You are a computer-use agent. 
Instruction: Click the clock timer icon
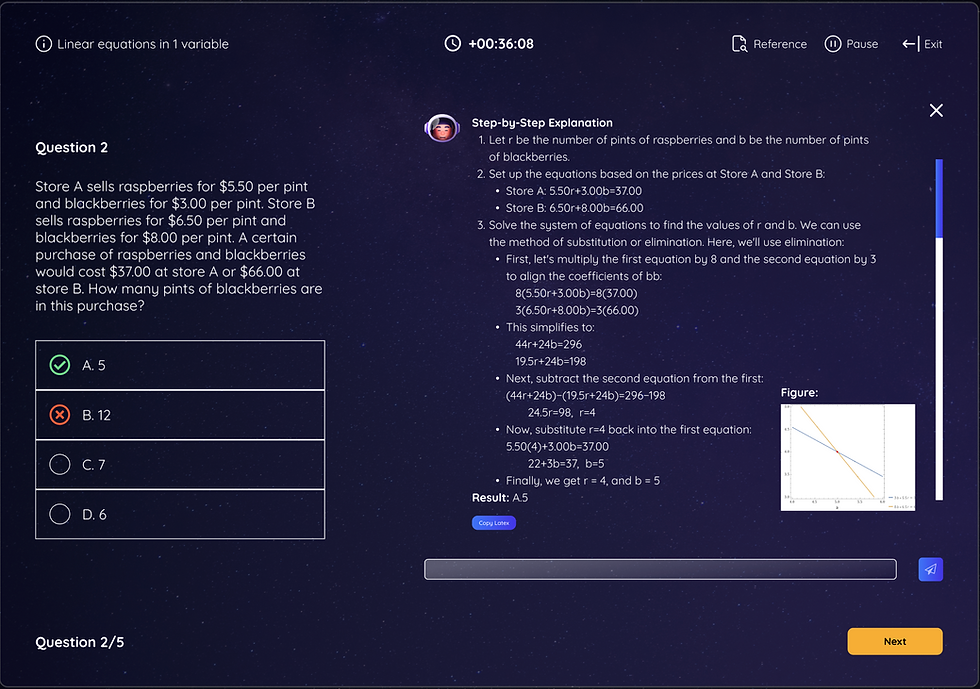tap(452, 43)
